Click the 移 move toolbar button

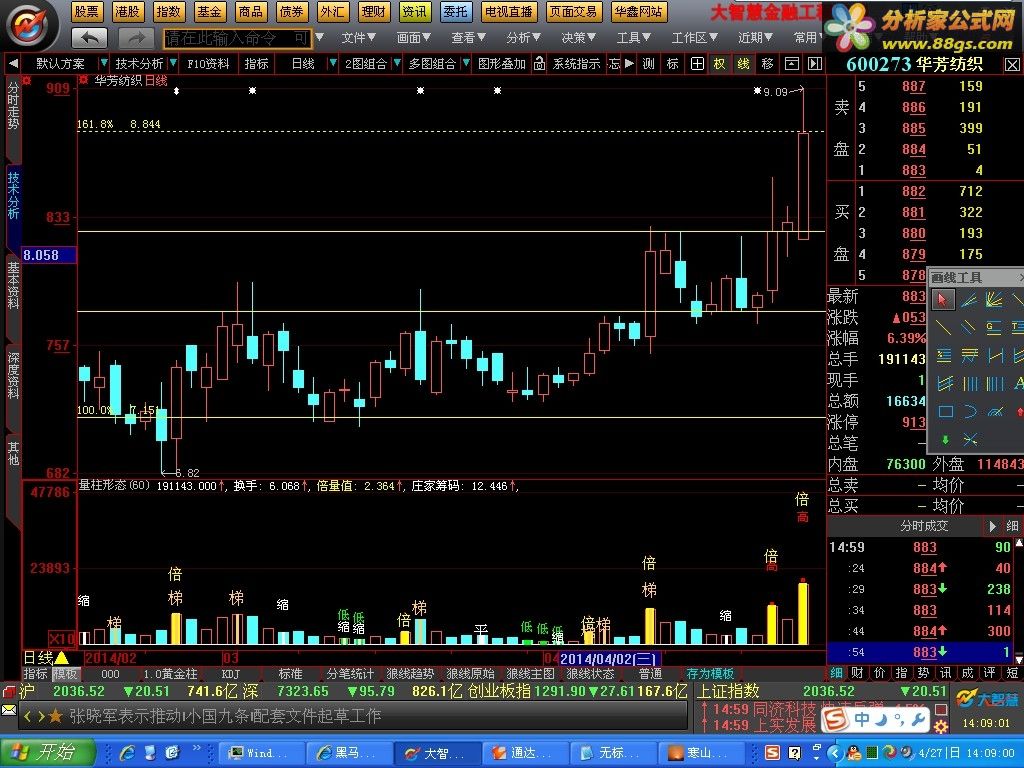tap(767, 63)
